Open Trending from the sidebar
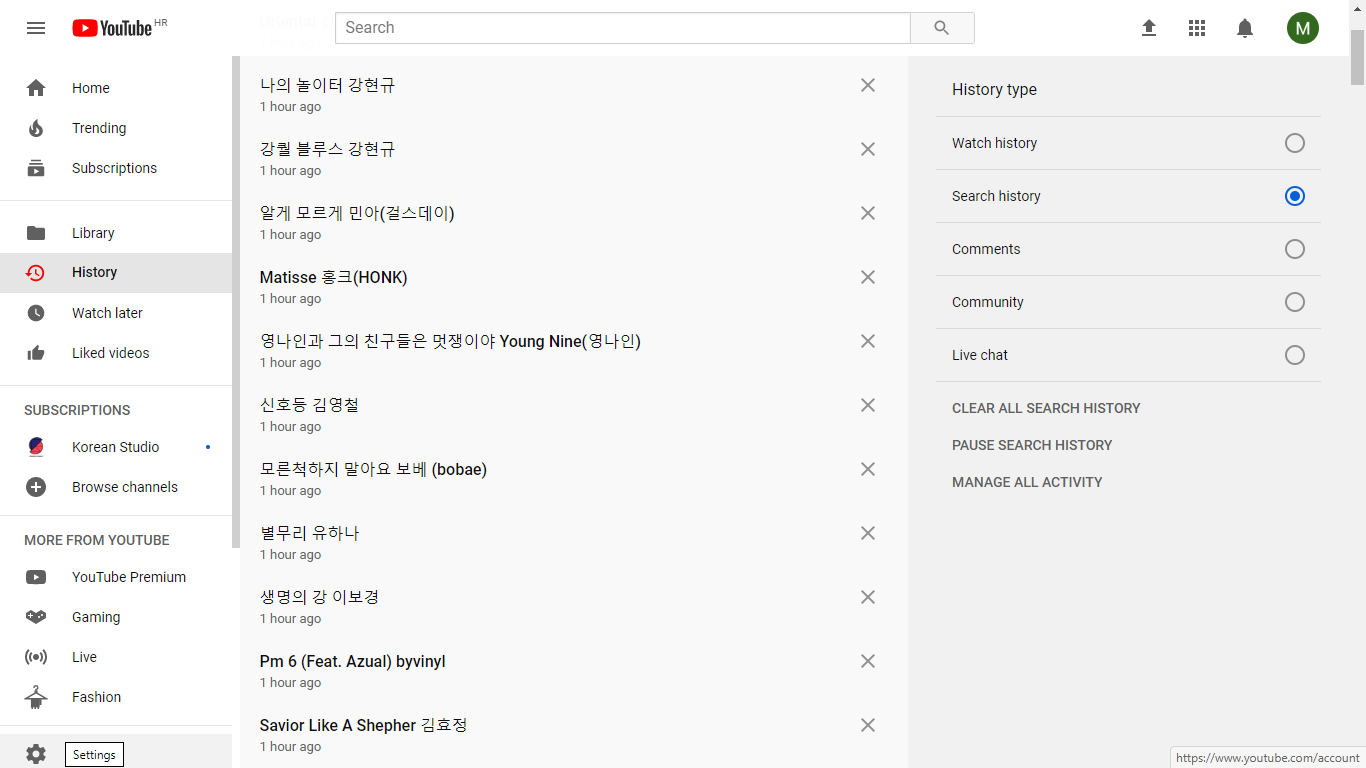The height and width of the screenshot is (768, 1366). point(116,128)
